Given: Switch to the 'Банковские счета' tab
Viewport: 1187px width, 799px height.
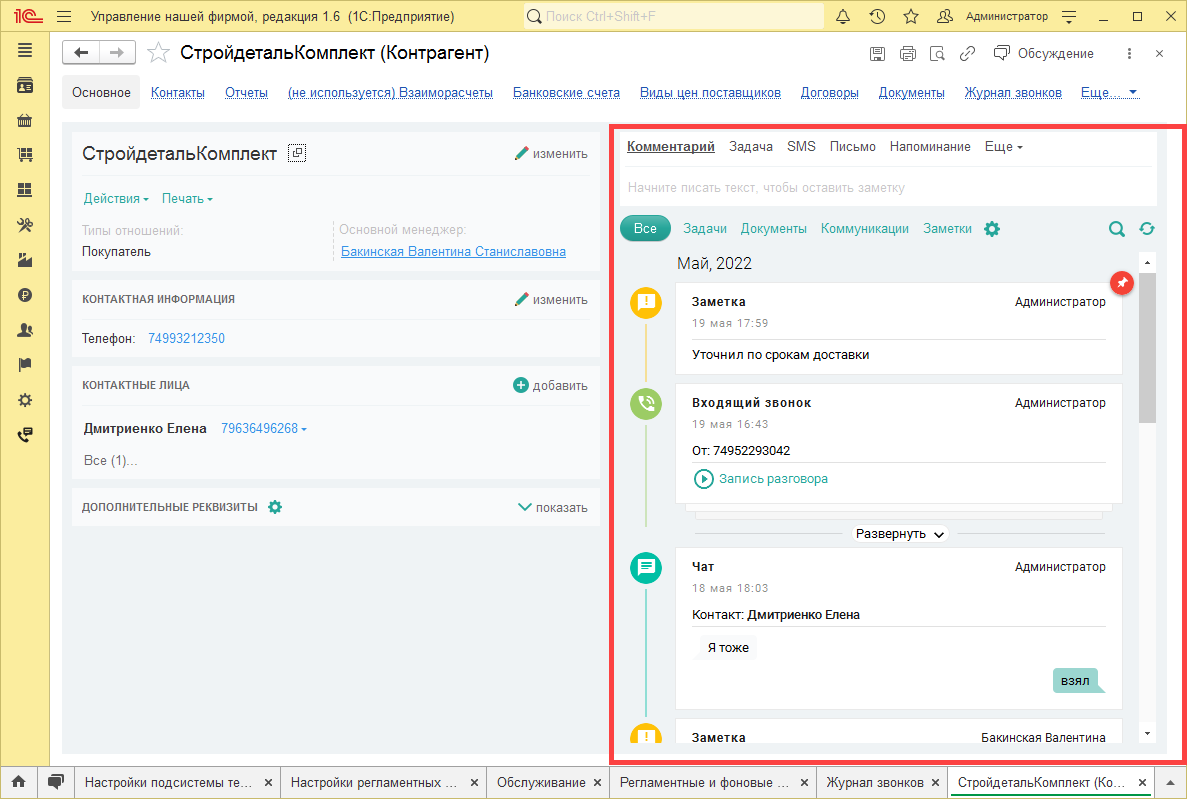Looking at the screenshot, I should pyautogui.click(x=566, y=93).
